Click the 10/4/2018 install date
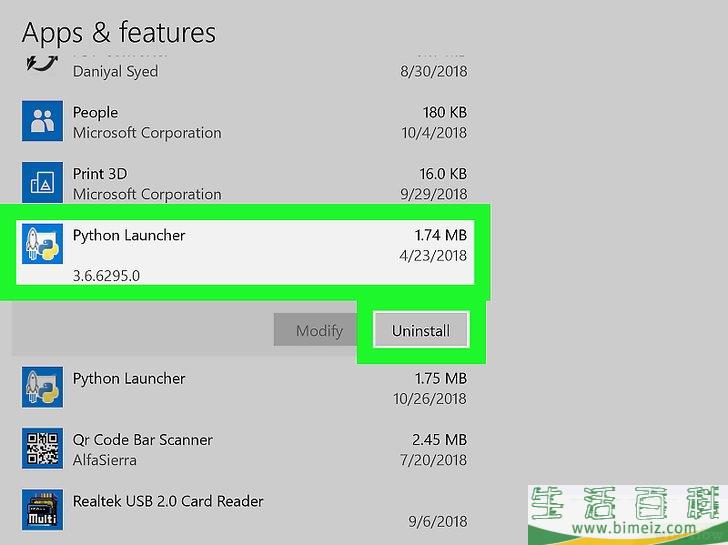This screenshot has width=728, height=545. (434, 133)
